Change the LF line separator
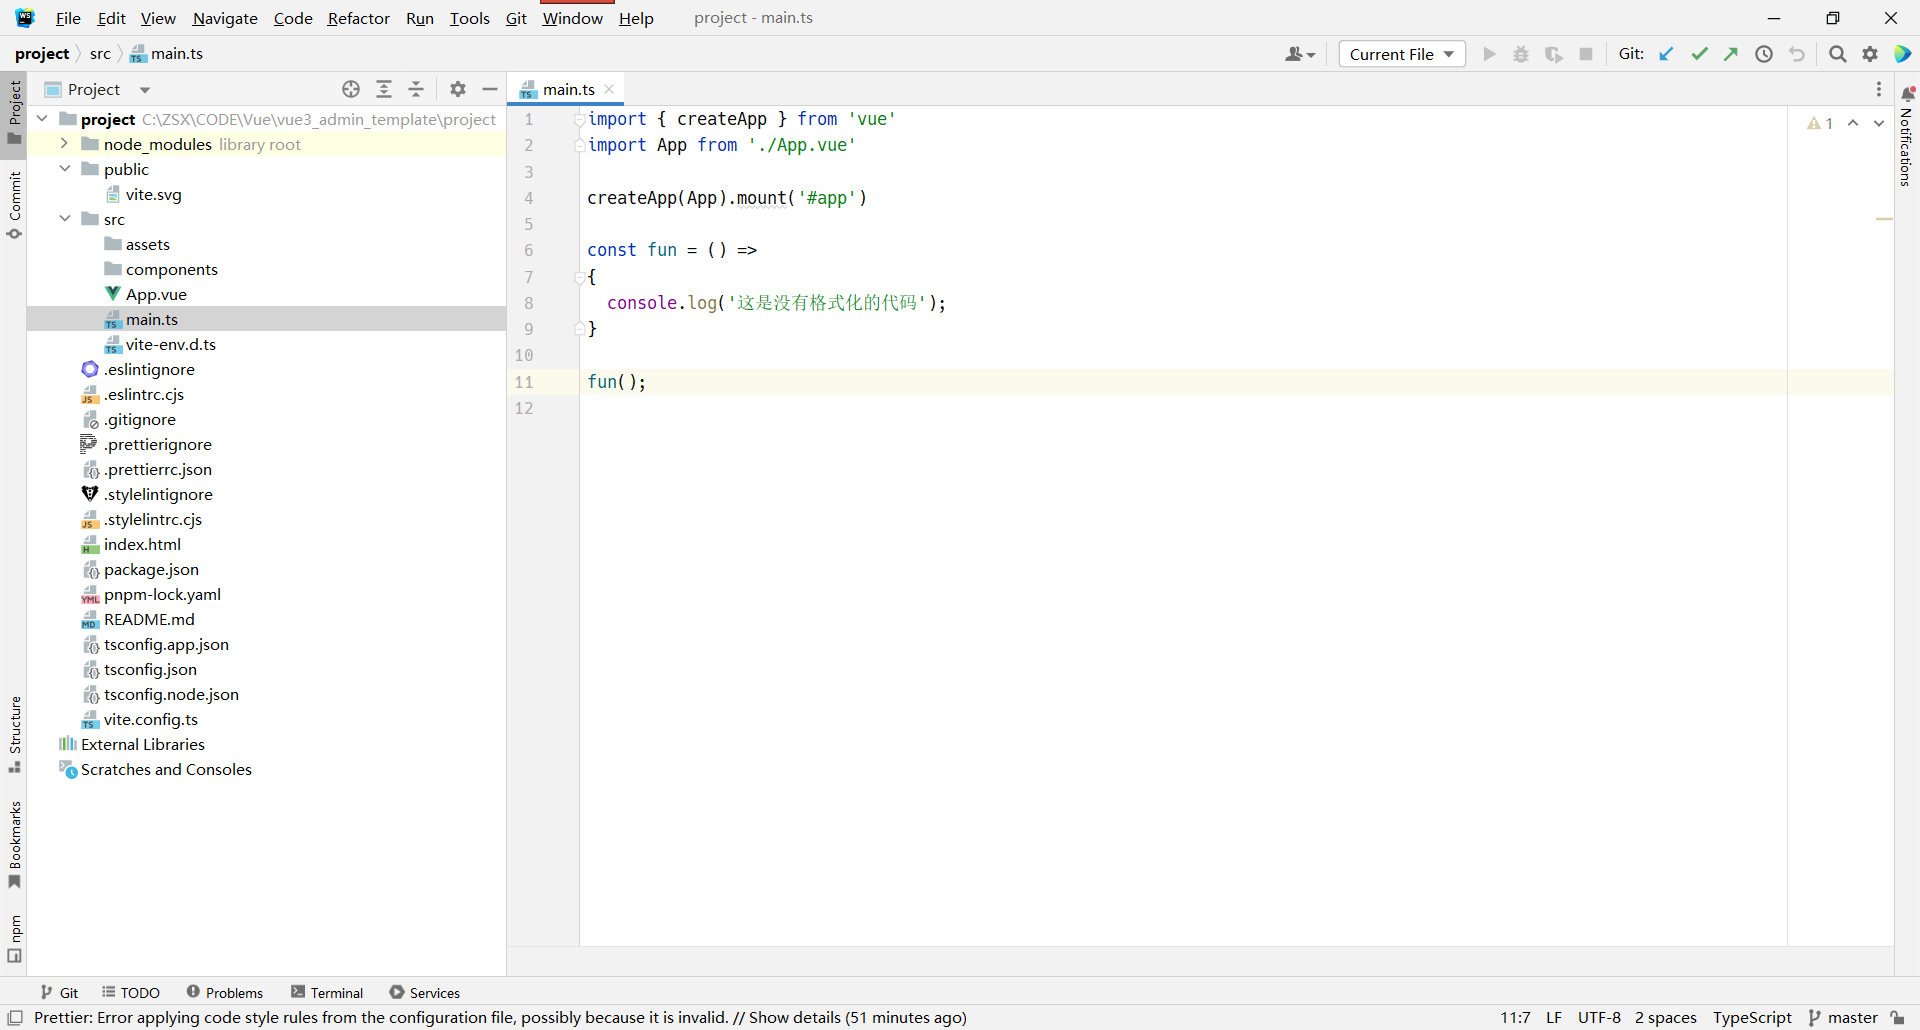This screenshot has height=1030, width=1920. tap(1554, 1017)
